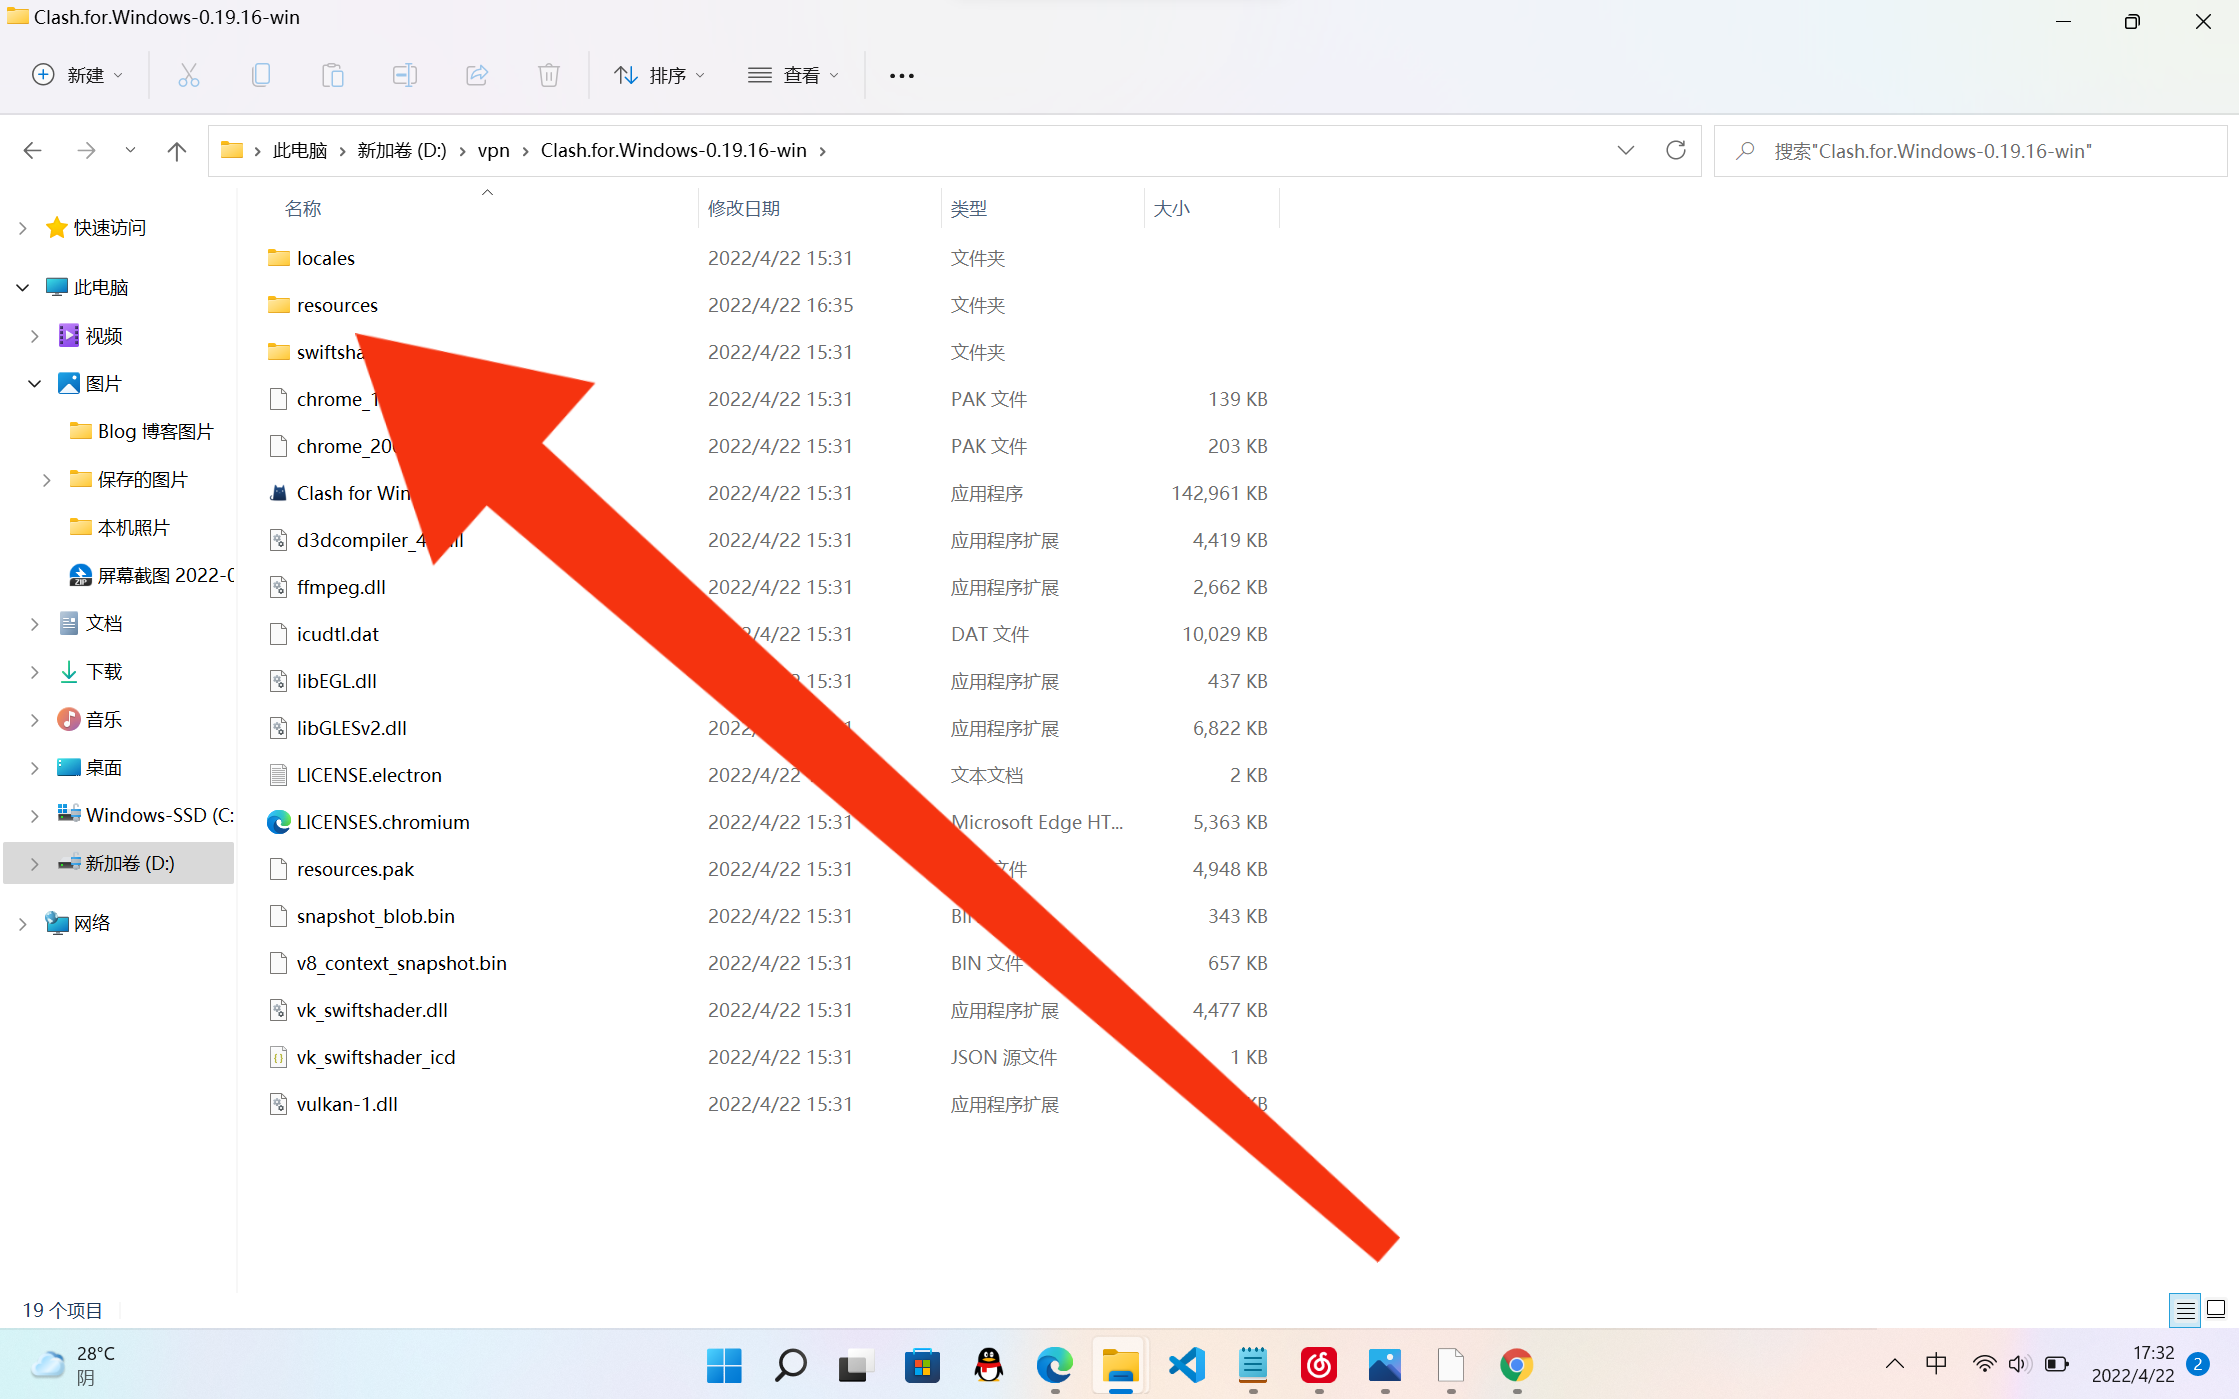Switch to large thumbnails view toggle
The width and height of the screenshot is (2239, 1399).
pyautogui.click(x=2216, y=1309)
